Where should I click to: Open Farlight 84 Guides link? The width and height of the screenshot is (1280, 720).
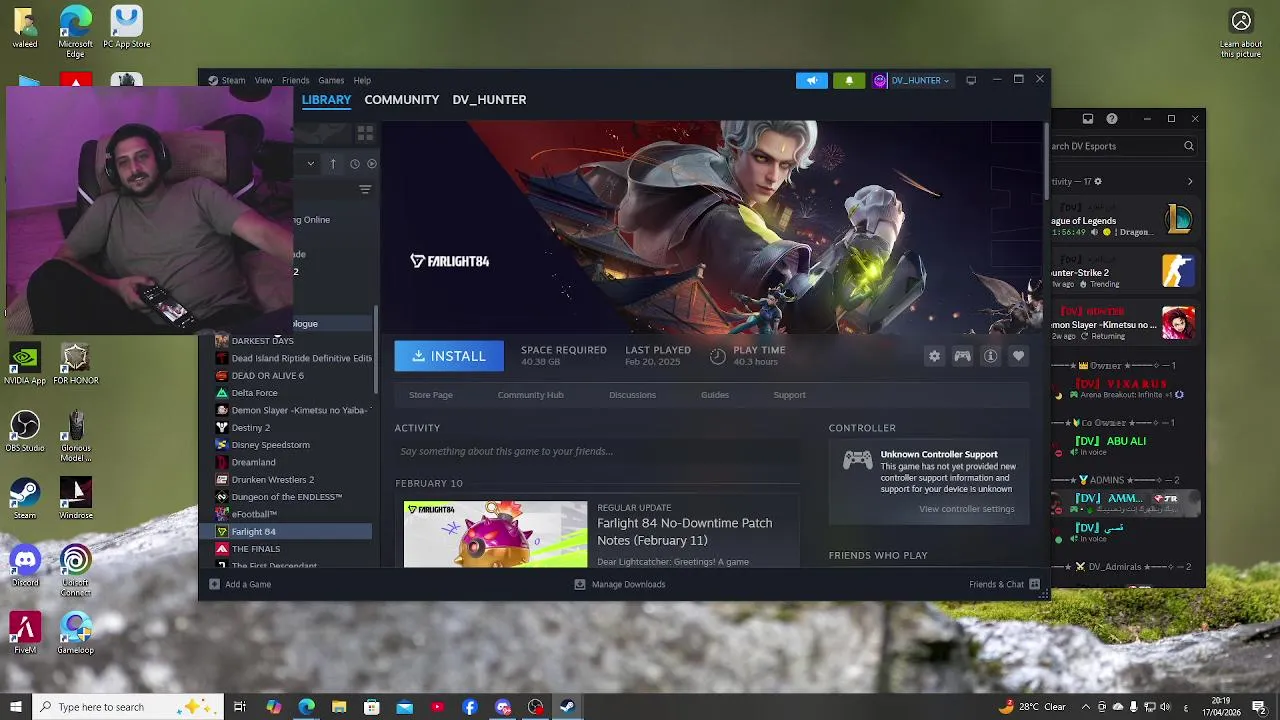click(x=715, y=395)
